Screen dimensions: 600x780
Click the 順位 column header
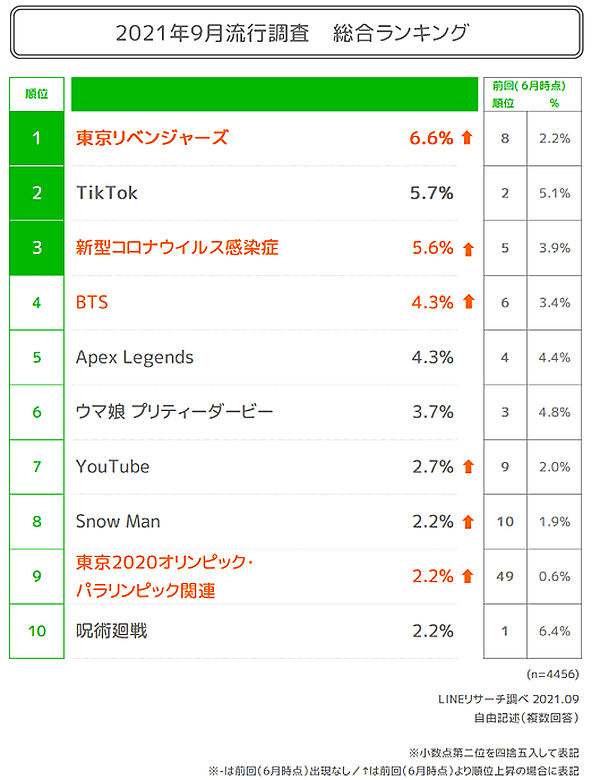(x=37, y=94)
